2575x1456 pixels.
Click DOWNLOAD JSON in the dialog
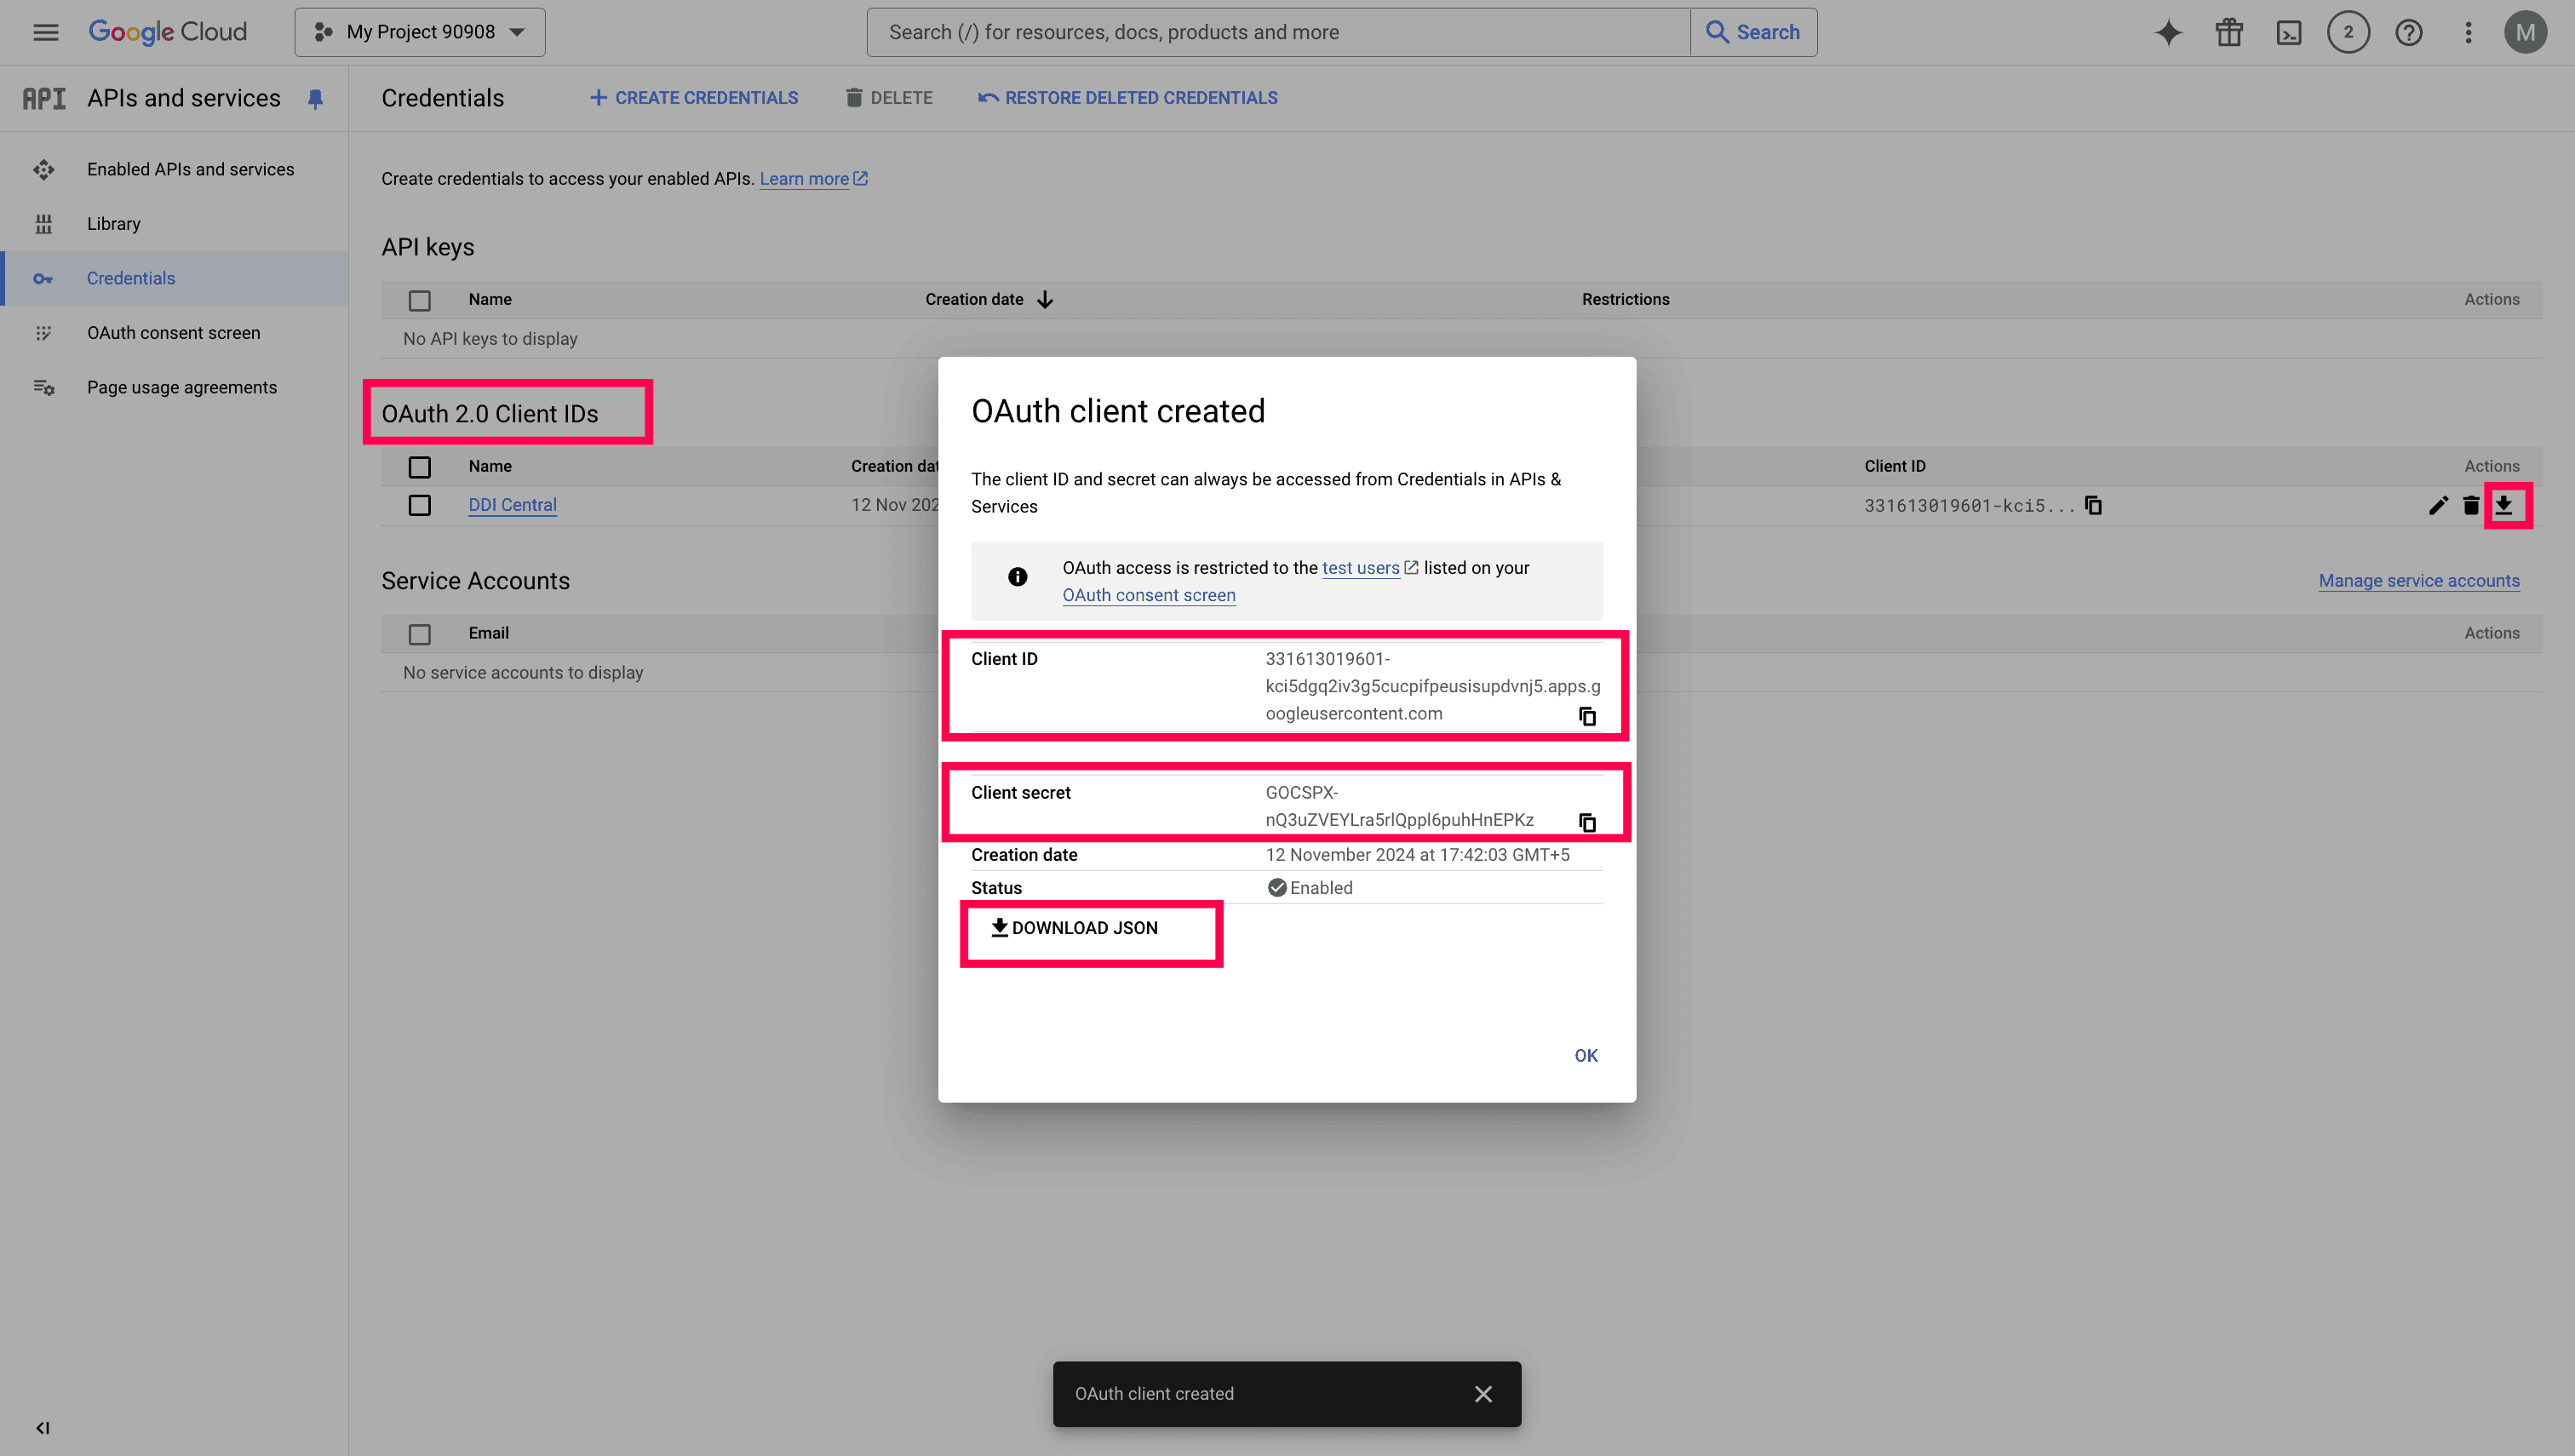point(1074,928)
